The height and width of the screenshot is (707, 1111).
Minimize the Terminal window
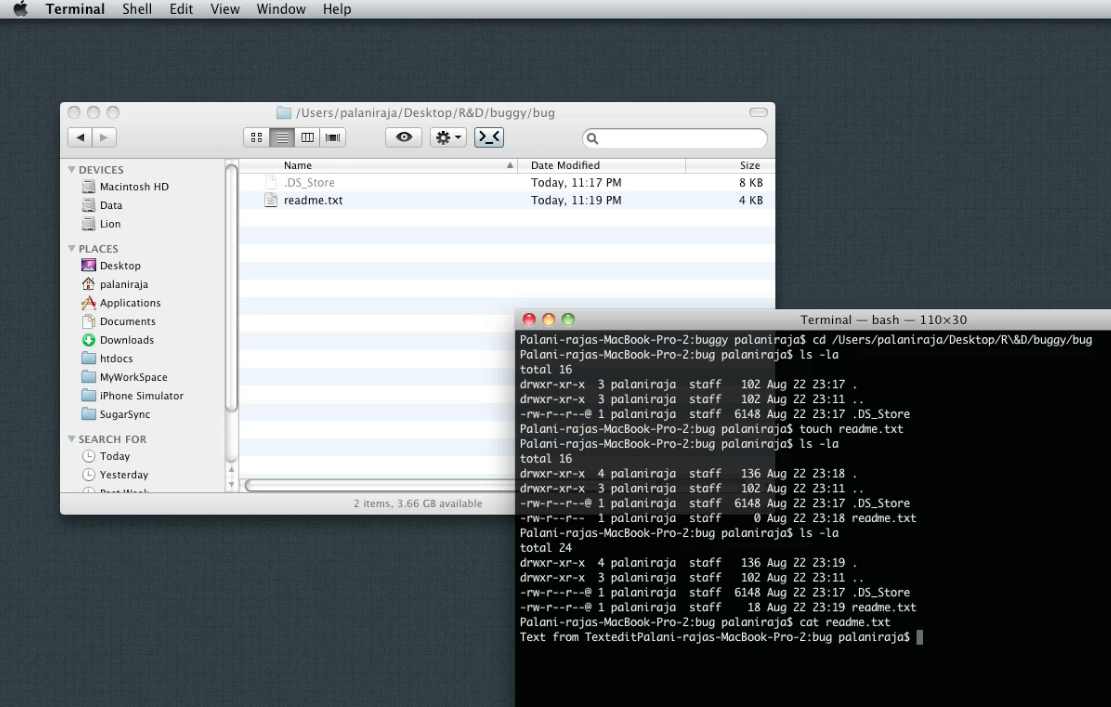(x=548, y=319)
